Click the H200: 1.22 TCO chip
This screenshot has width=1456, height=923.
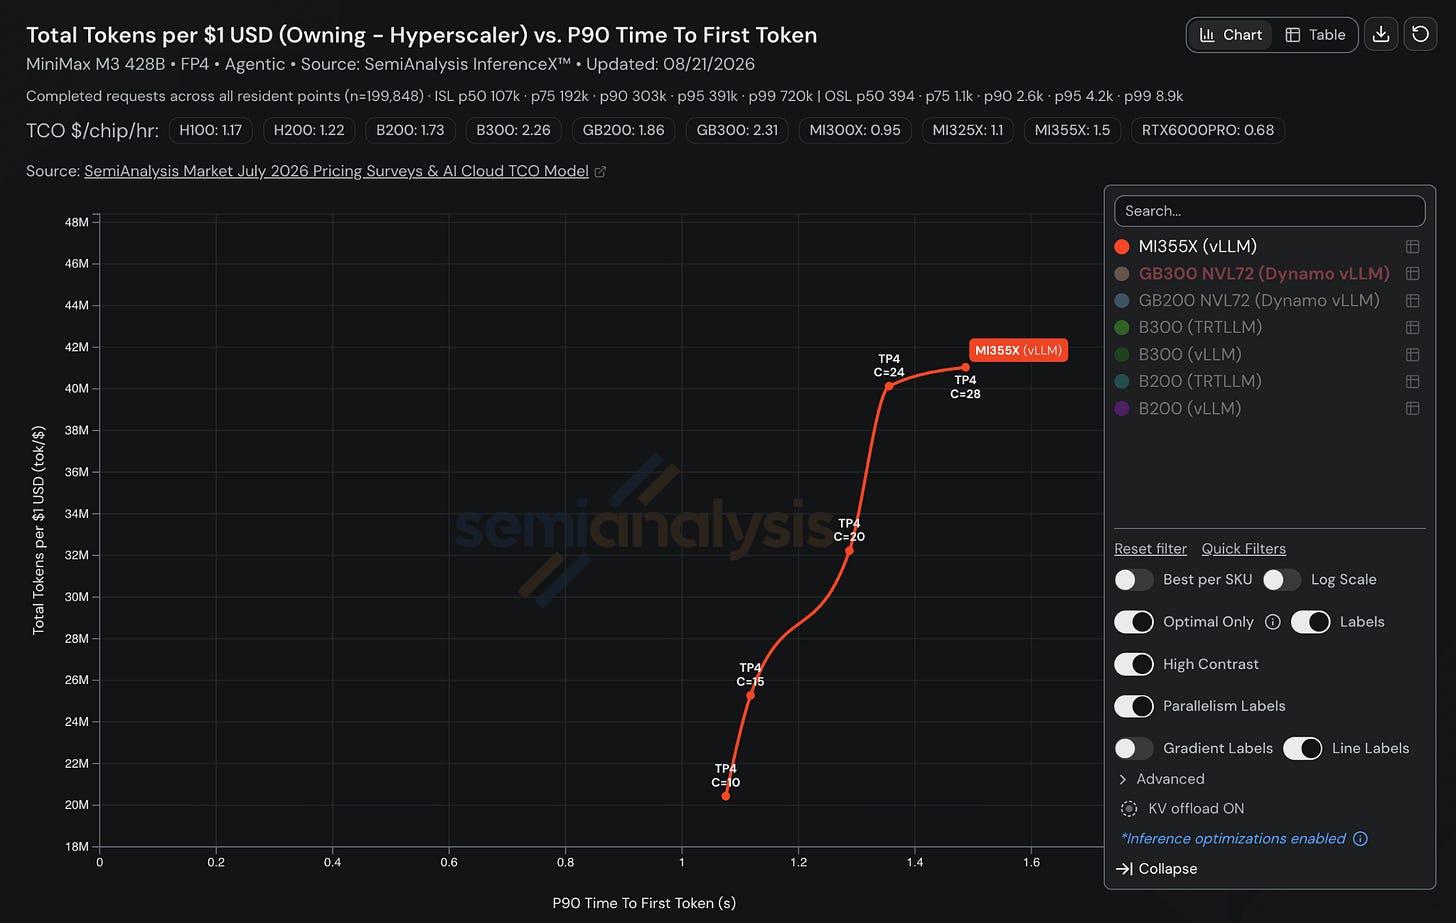pyautogui.click(x=309, y=130)
